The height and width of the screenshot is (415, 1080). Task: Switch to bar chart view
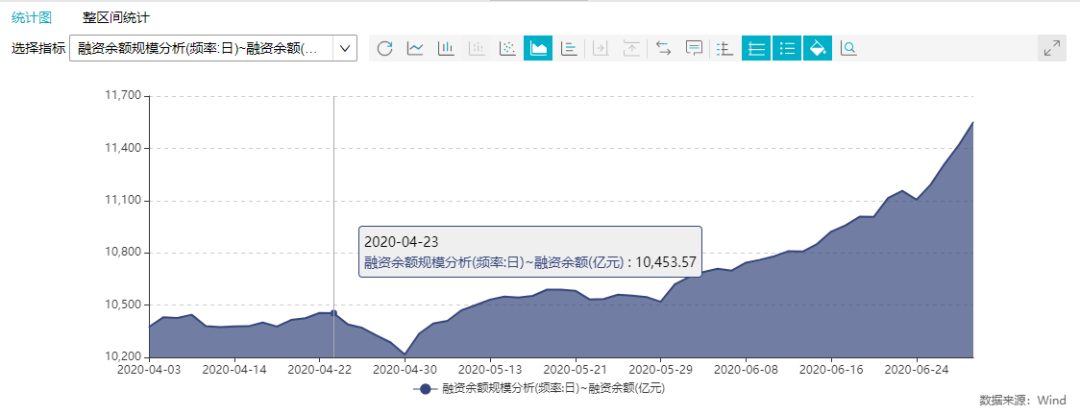[x=446, y=48]
